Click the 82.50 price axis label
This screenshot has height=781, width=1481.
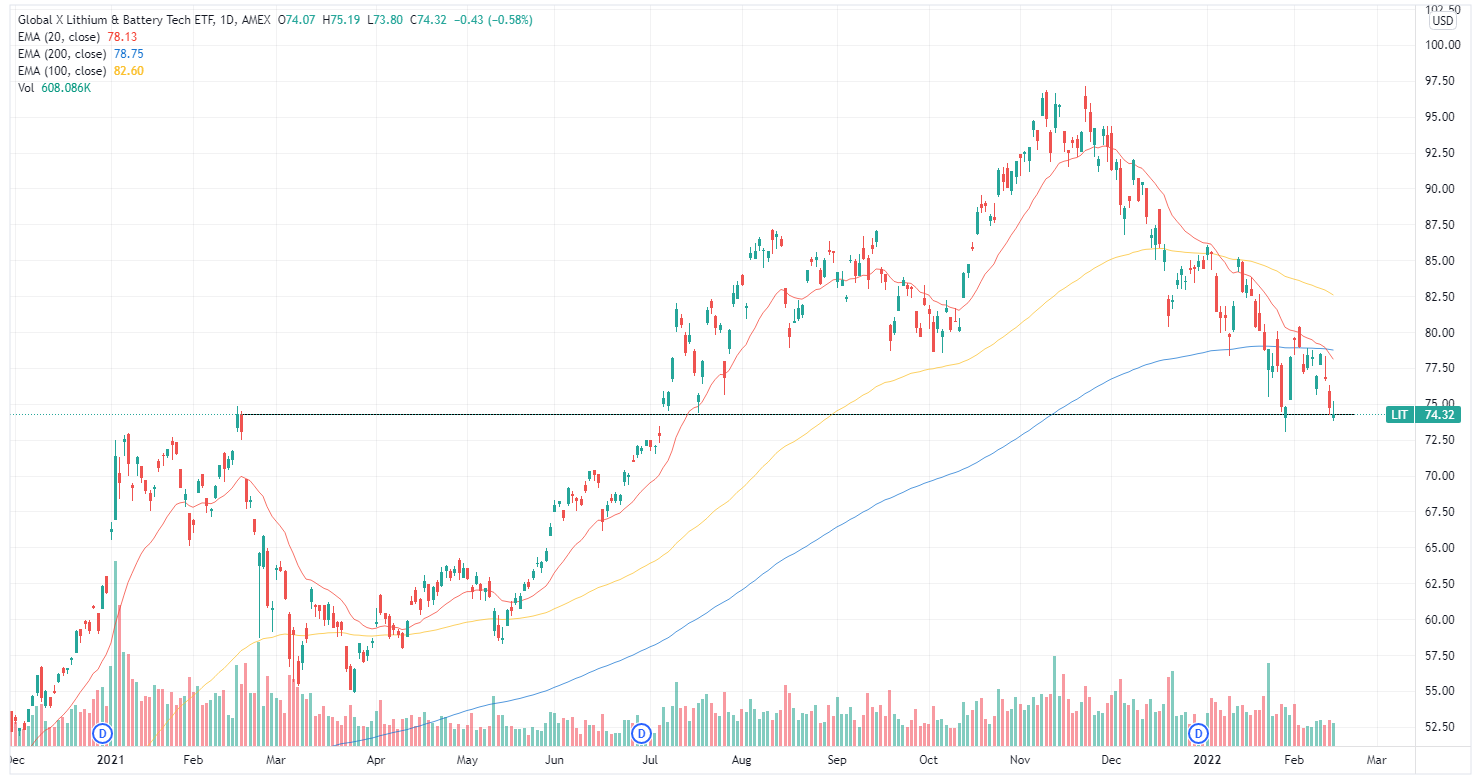pyautogui.click(x=1441, y=297)
